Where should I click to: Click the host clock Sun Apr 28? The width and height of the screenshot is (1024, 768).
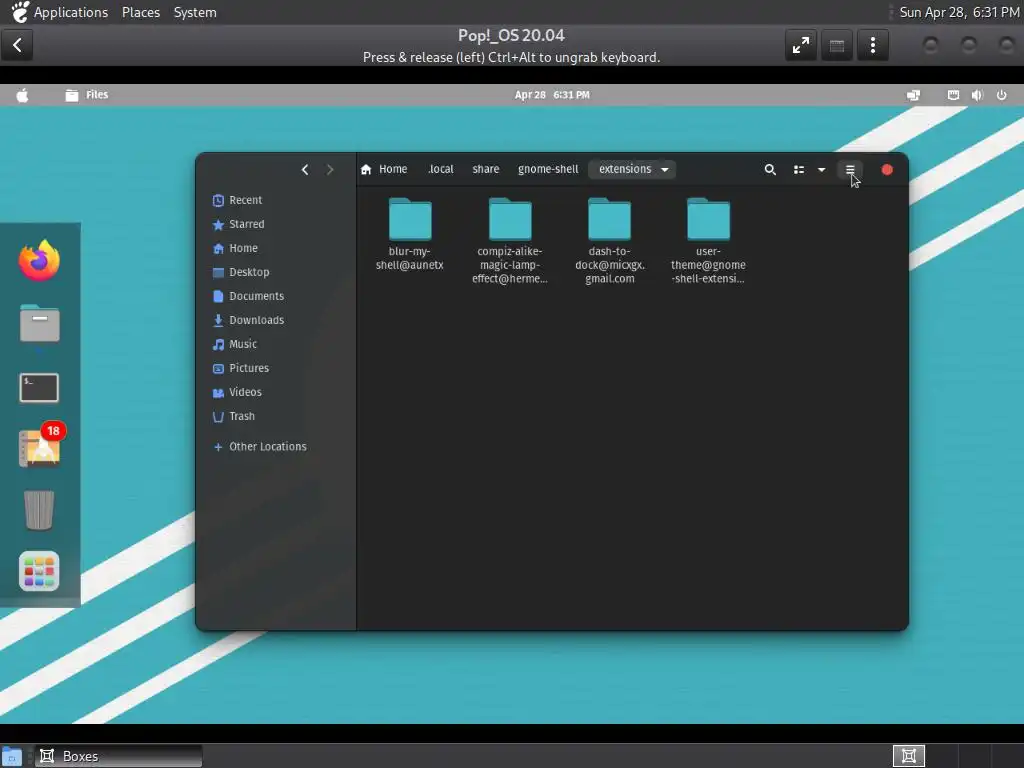click(959, 12)
